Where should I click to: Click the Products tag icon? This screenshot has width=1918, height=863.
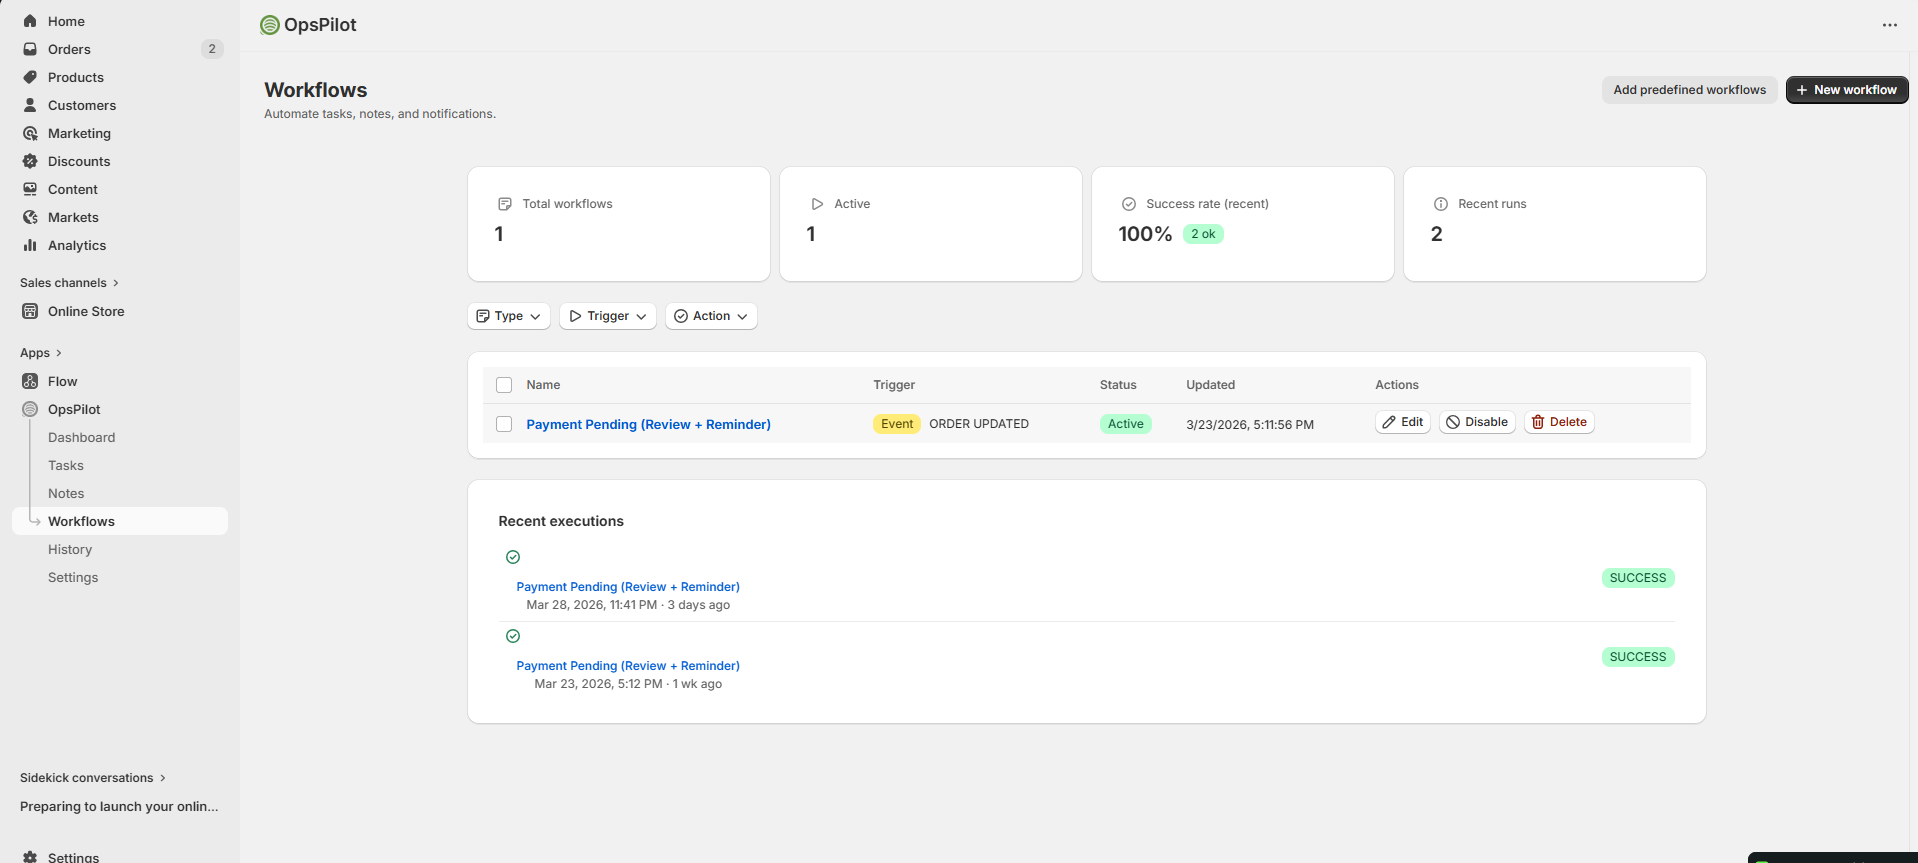30,77
